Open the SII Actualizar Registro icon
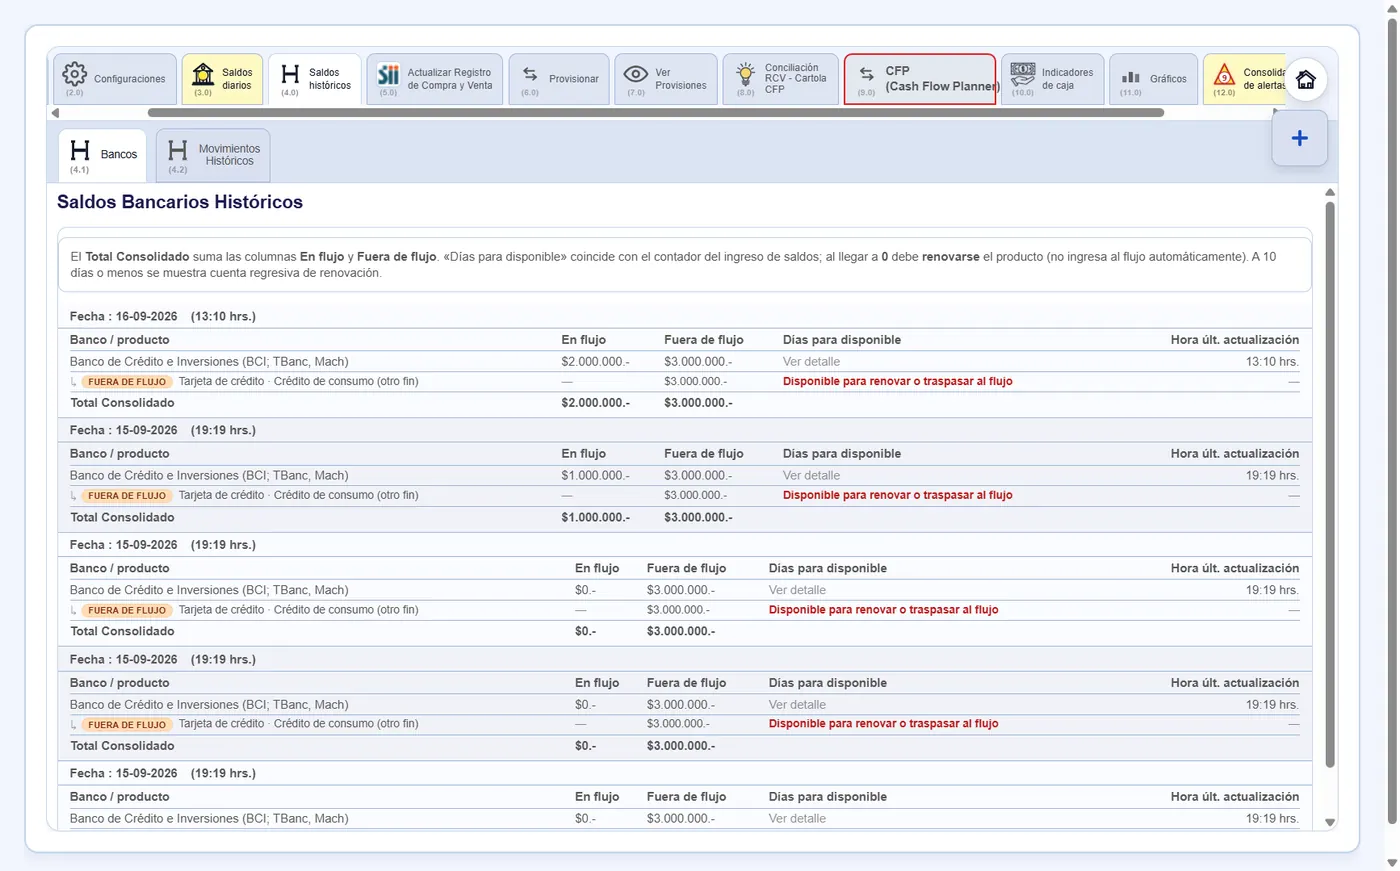The image size is (1400, 871). 388,74
